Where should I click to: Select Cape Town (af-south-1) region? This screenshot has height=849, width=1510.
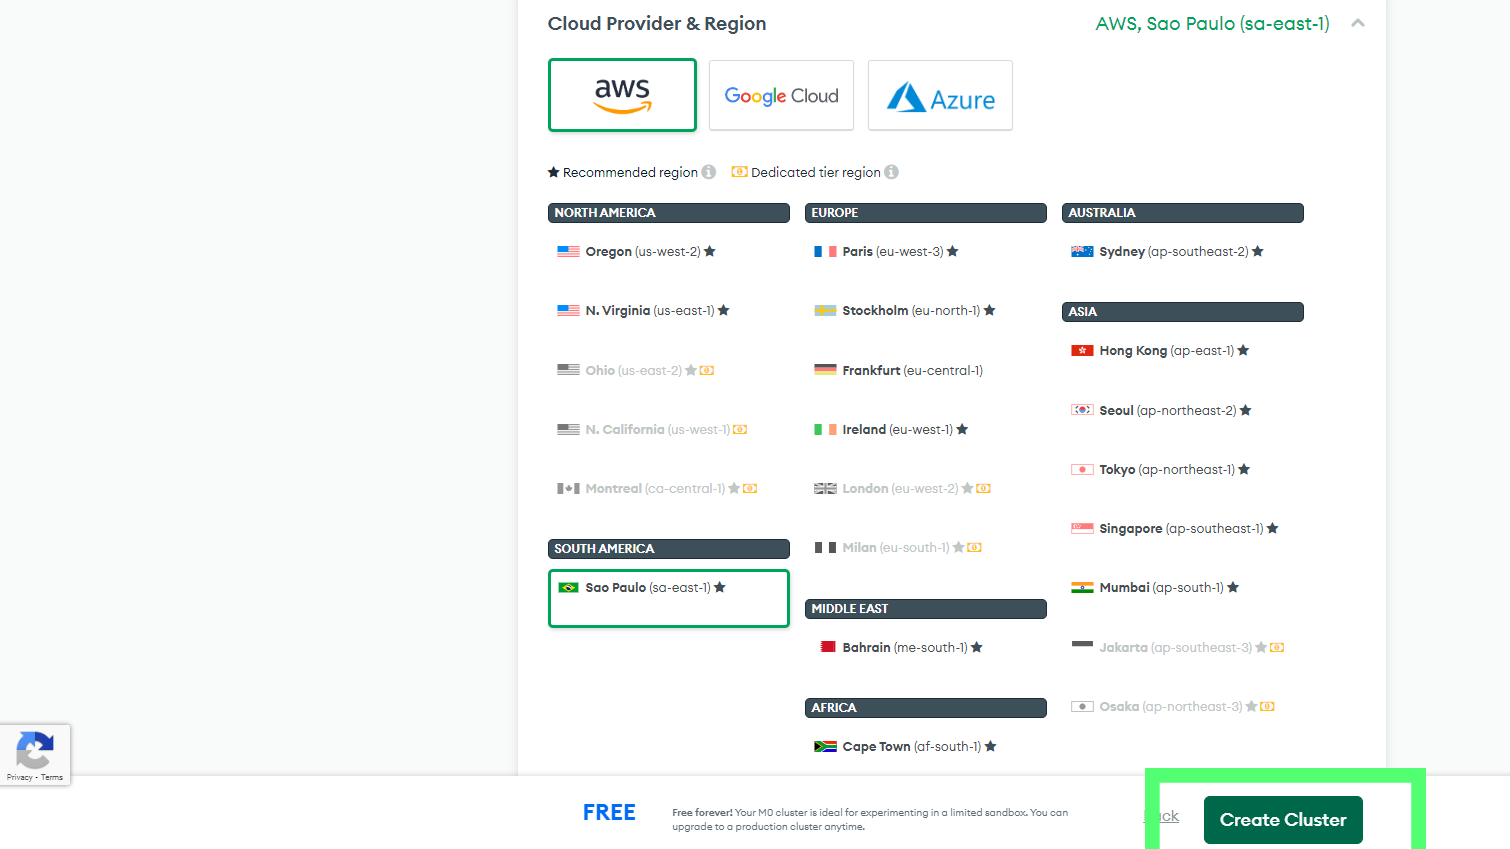[926, 746]
